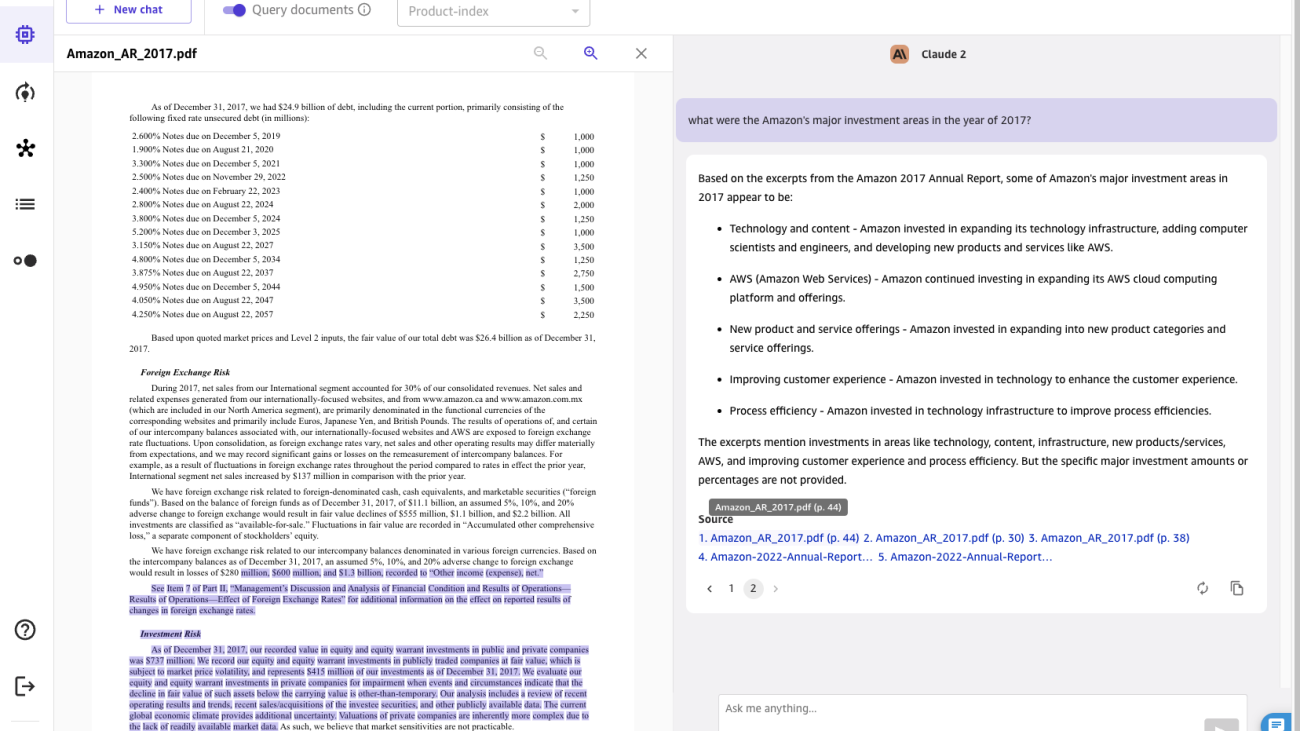Click the Amazon_AR_2017.pdf file title
Screen dimensions: 1300x731
point(132,53)
